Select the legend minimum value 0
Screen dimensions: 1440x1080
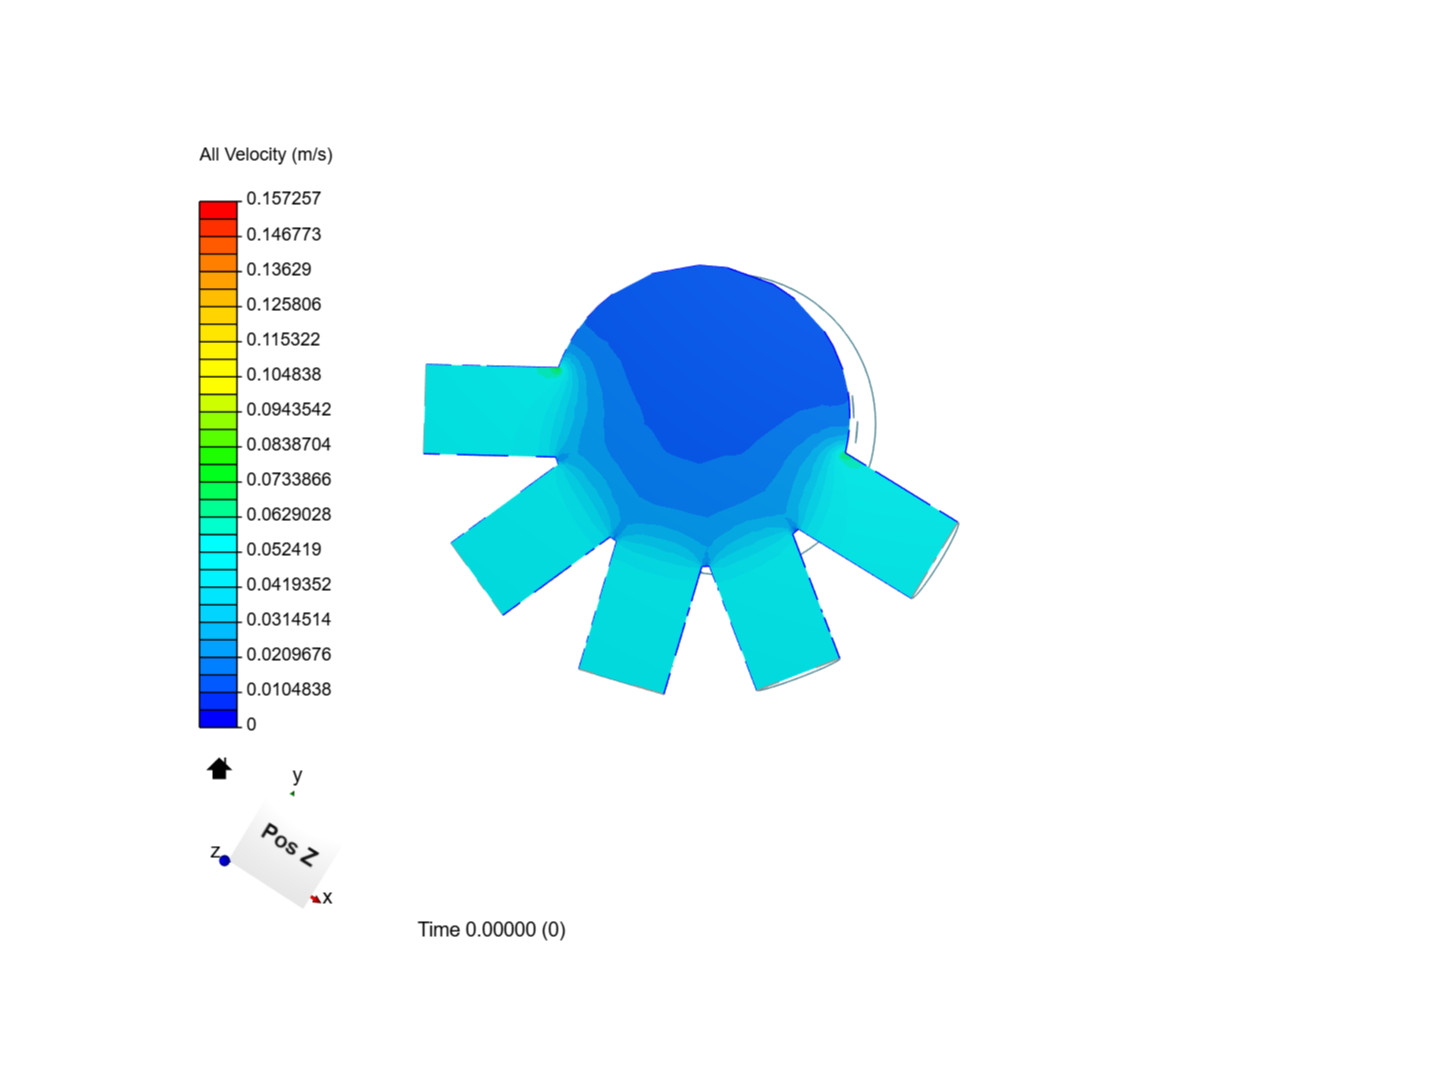[251, 724]
